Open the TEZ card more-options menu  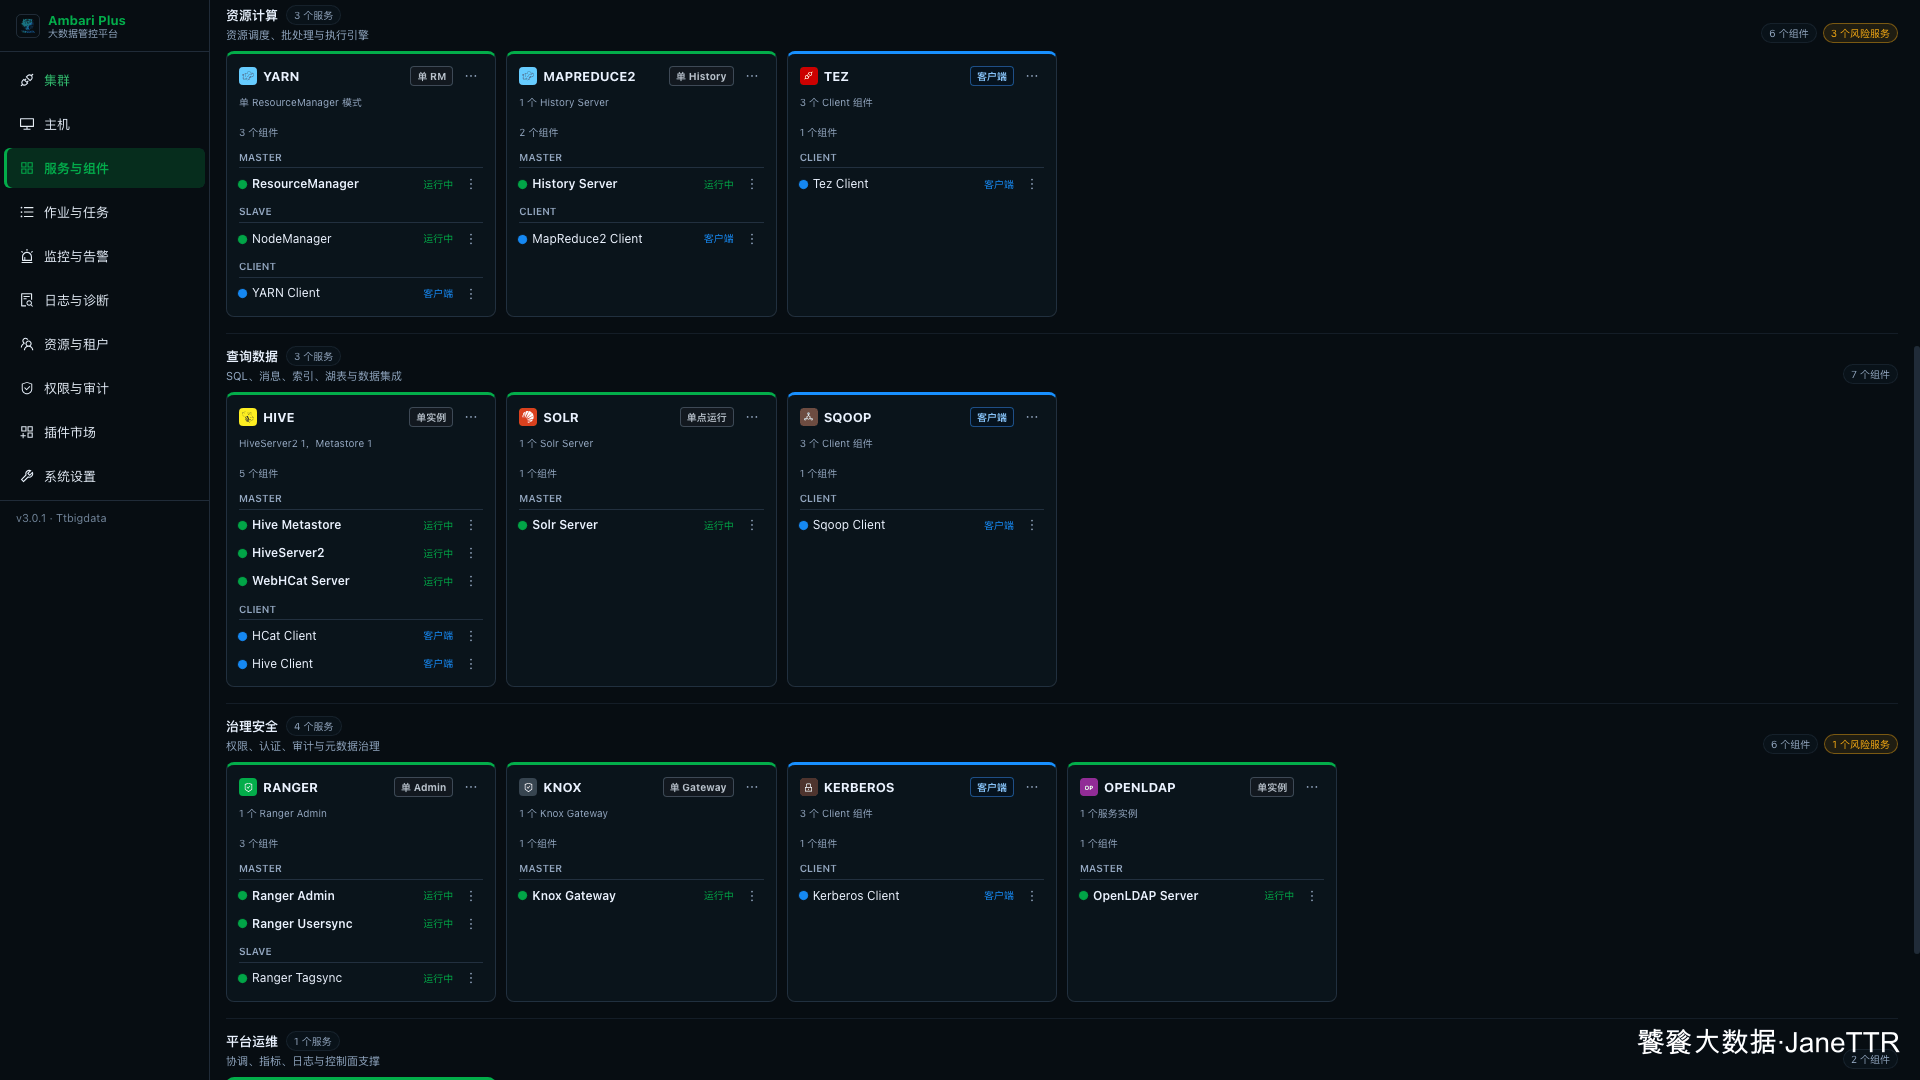(x=1032, y=76)
